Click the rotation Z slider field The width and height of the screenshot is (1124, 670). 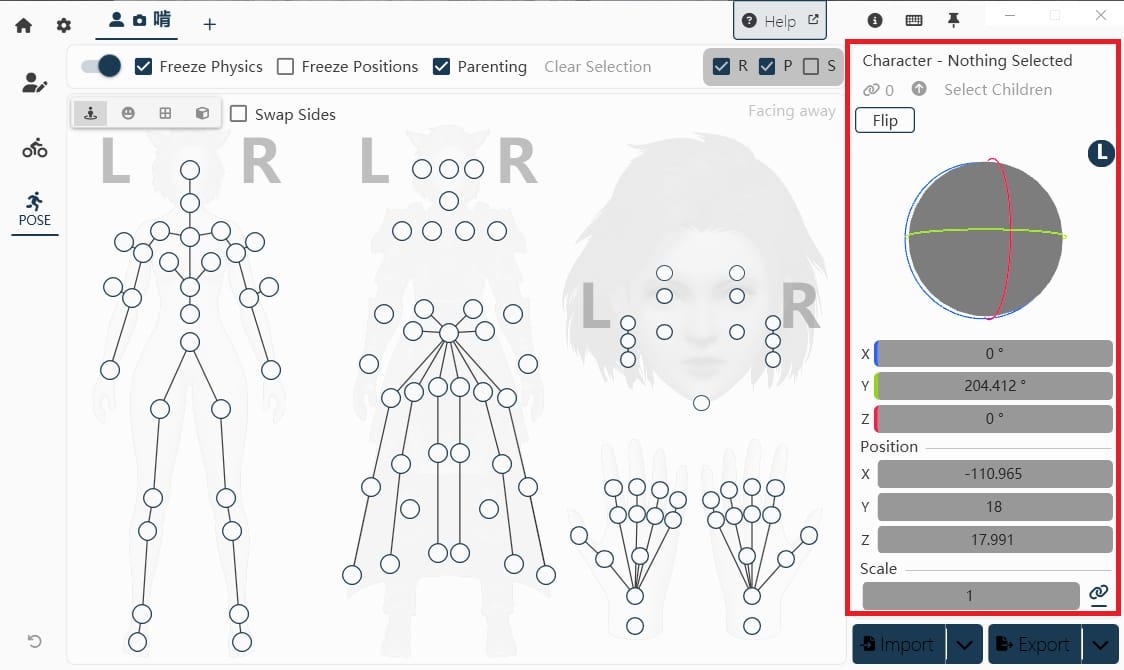(994, 418)
